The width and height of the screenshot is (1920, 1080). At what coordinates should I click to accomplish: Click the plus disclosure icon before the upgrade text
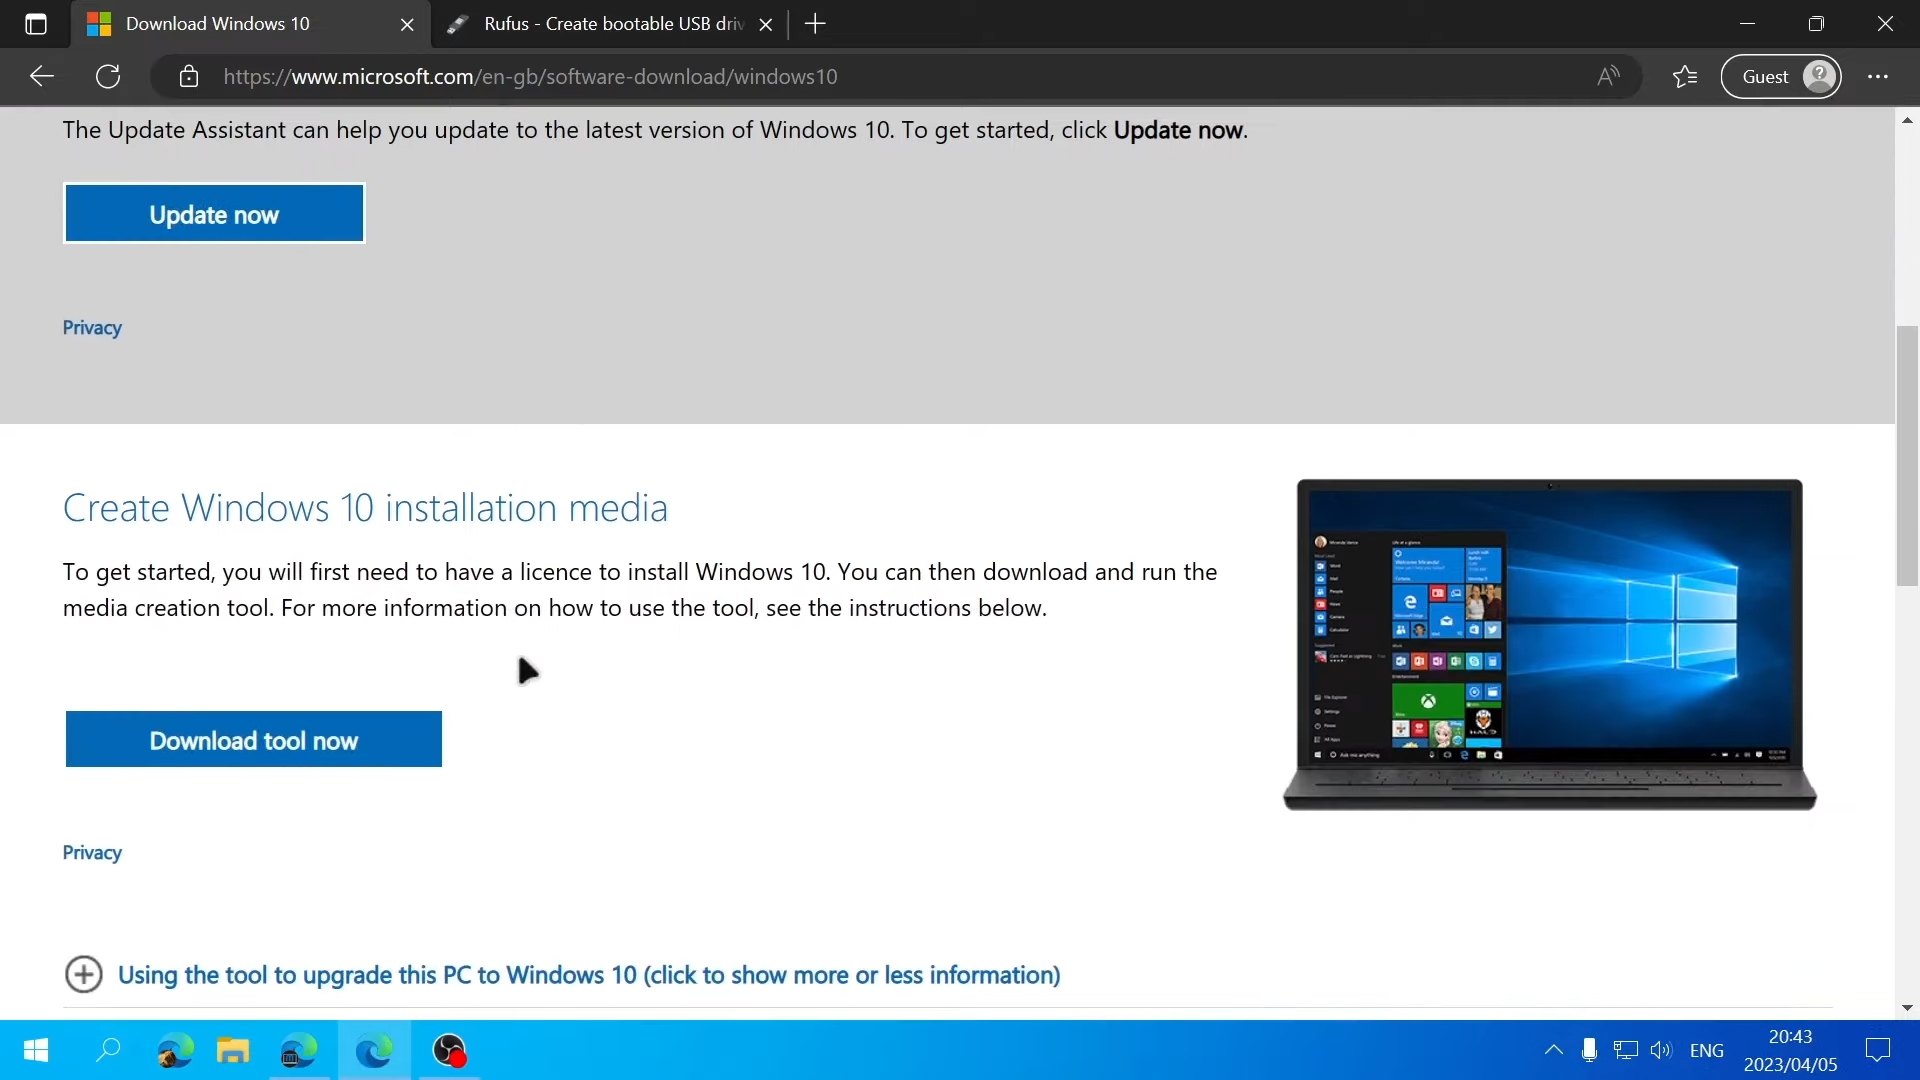pyautogui.click(x=83, y=975)
